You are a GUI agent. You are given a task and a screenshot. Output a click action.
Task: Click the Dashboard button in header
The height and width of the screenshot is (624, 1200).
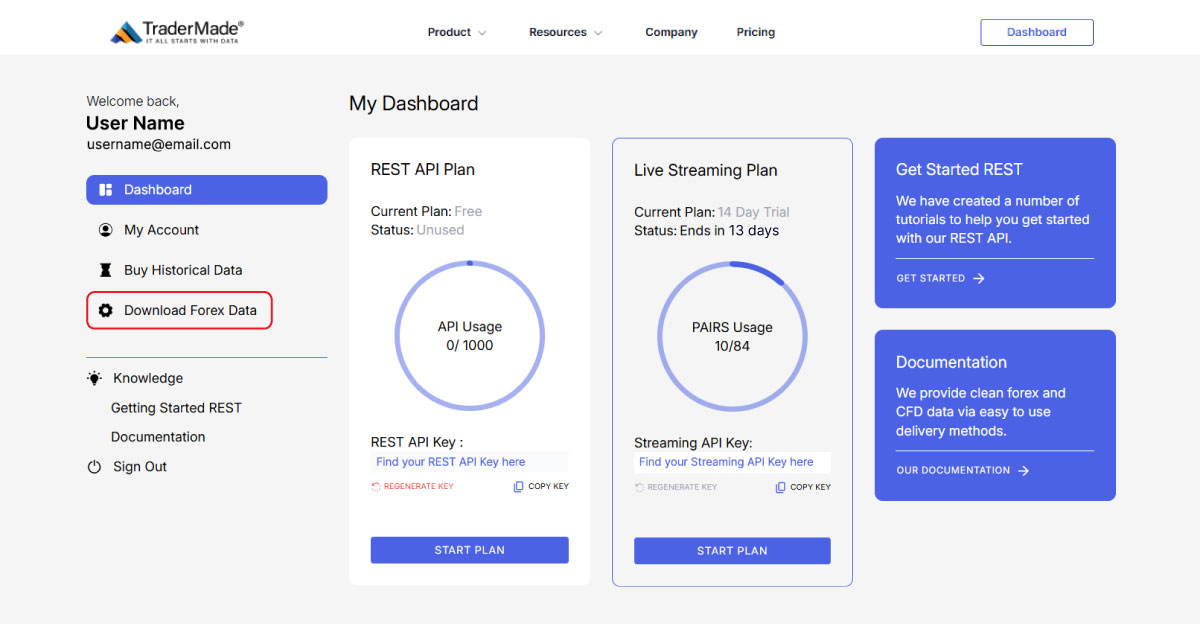[x=1037, y=32]
